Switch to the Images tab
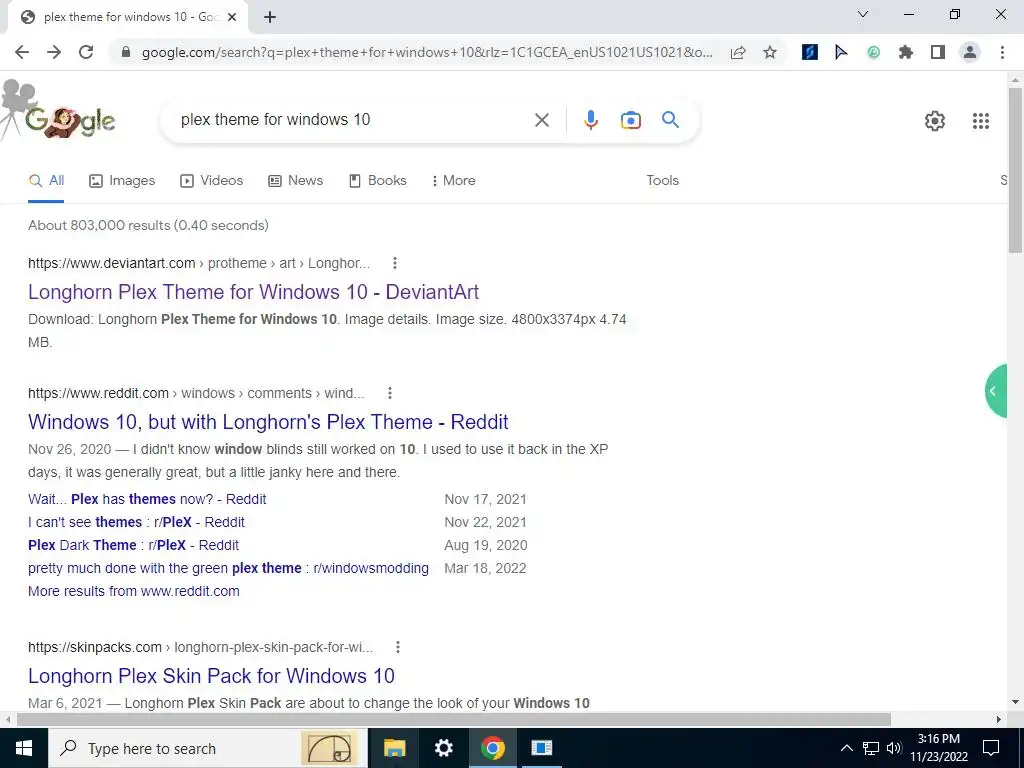Screen dimensions: 1024x768 (122, 181)
